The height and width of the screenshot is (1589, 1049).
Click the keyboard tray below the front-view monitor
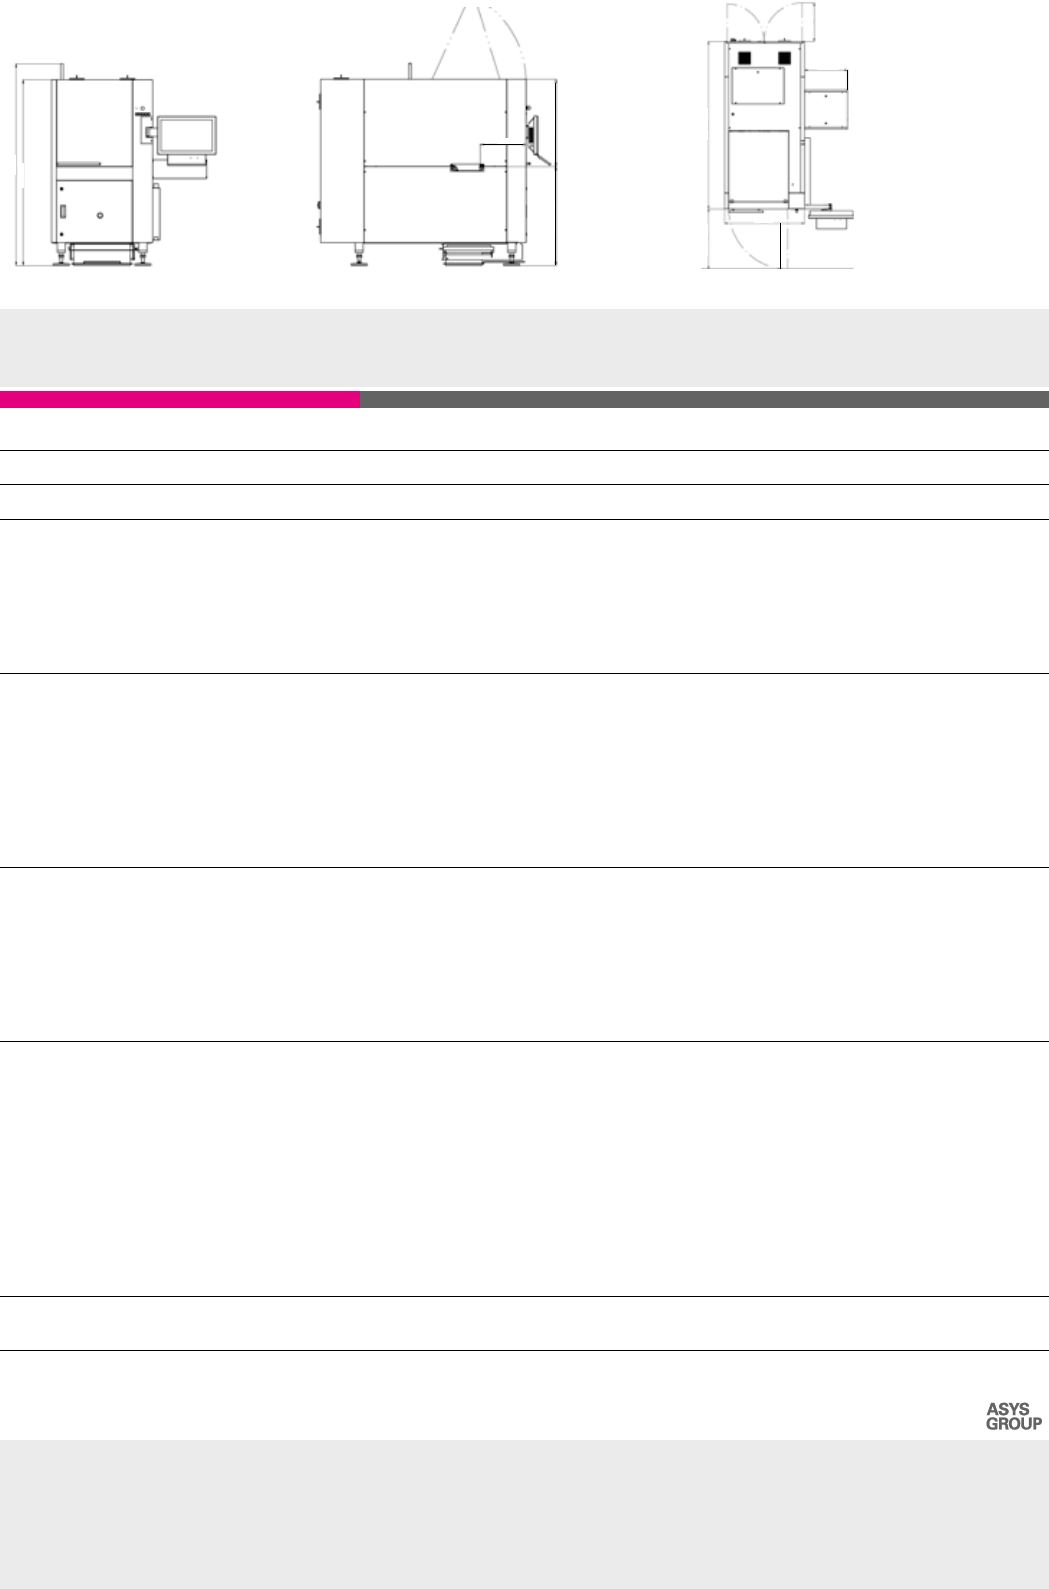coord(186,159)
